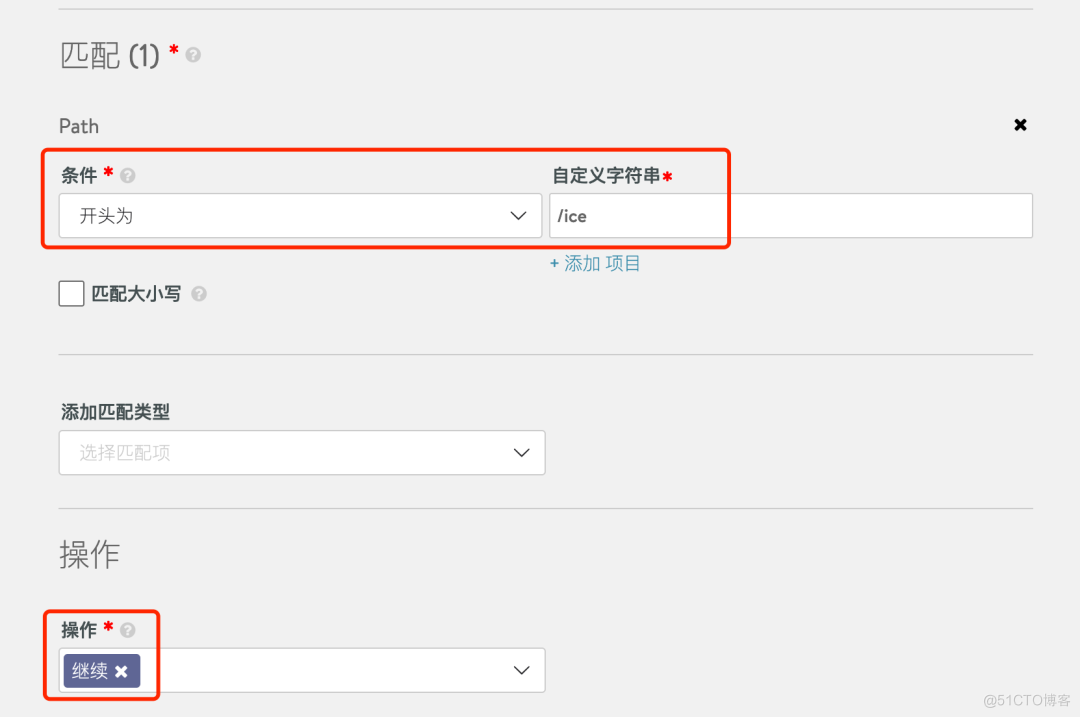Screen dimensions: 1080x717
Task: Open the help icon beside 操作 label
Action: tap(126, 630)
